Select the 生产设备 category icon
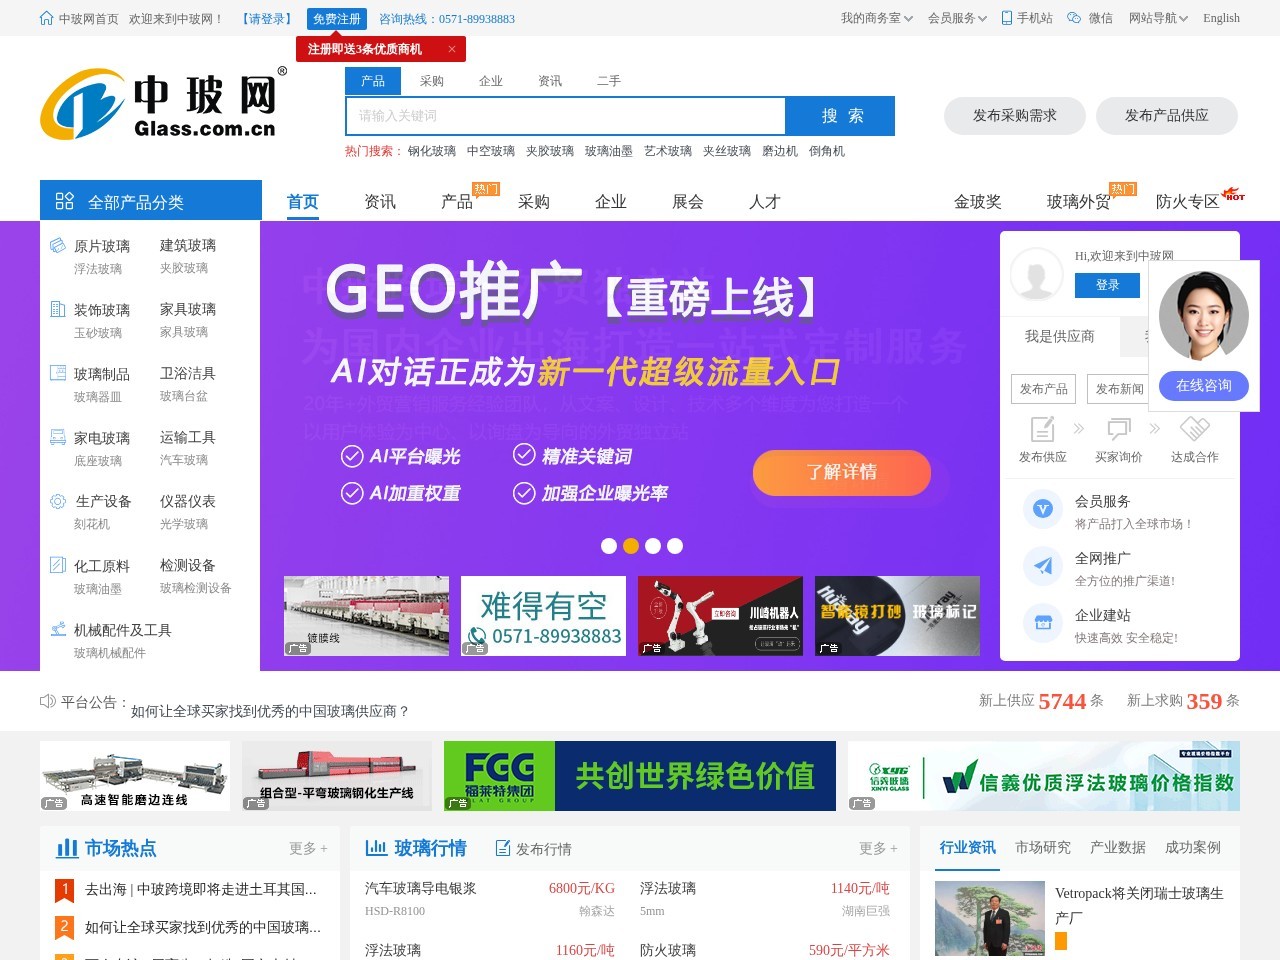 (x=57, y=499)
